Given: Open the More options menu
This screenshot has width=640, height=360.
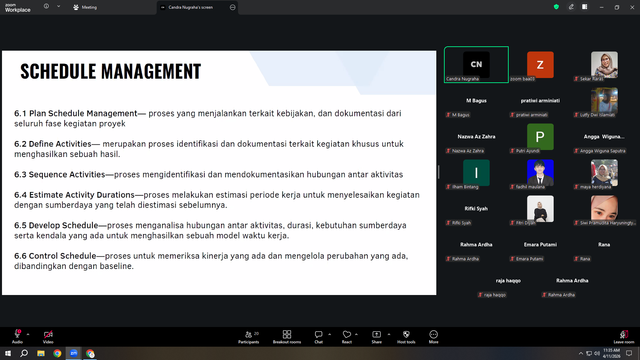Looking at the screenshot, I should pyautogui.click(x=433, y=337).
